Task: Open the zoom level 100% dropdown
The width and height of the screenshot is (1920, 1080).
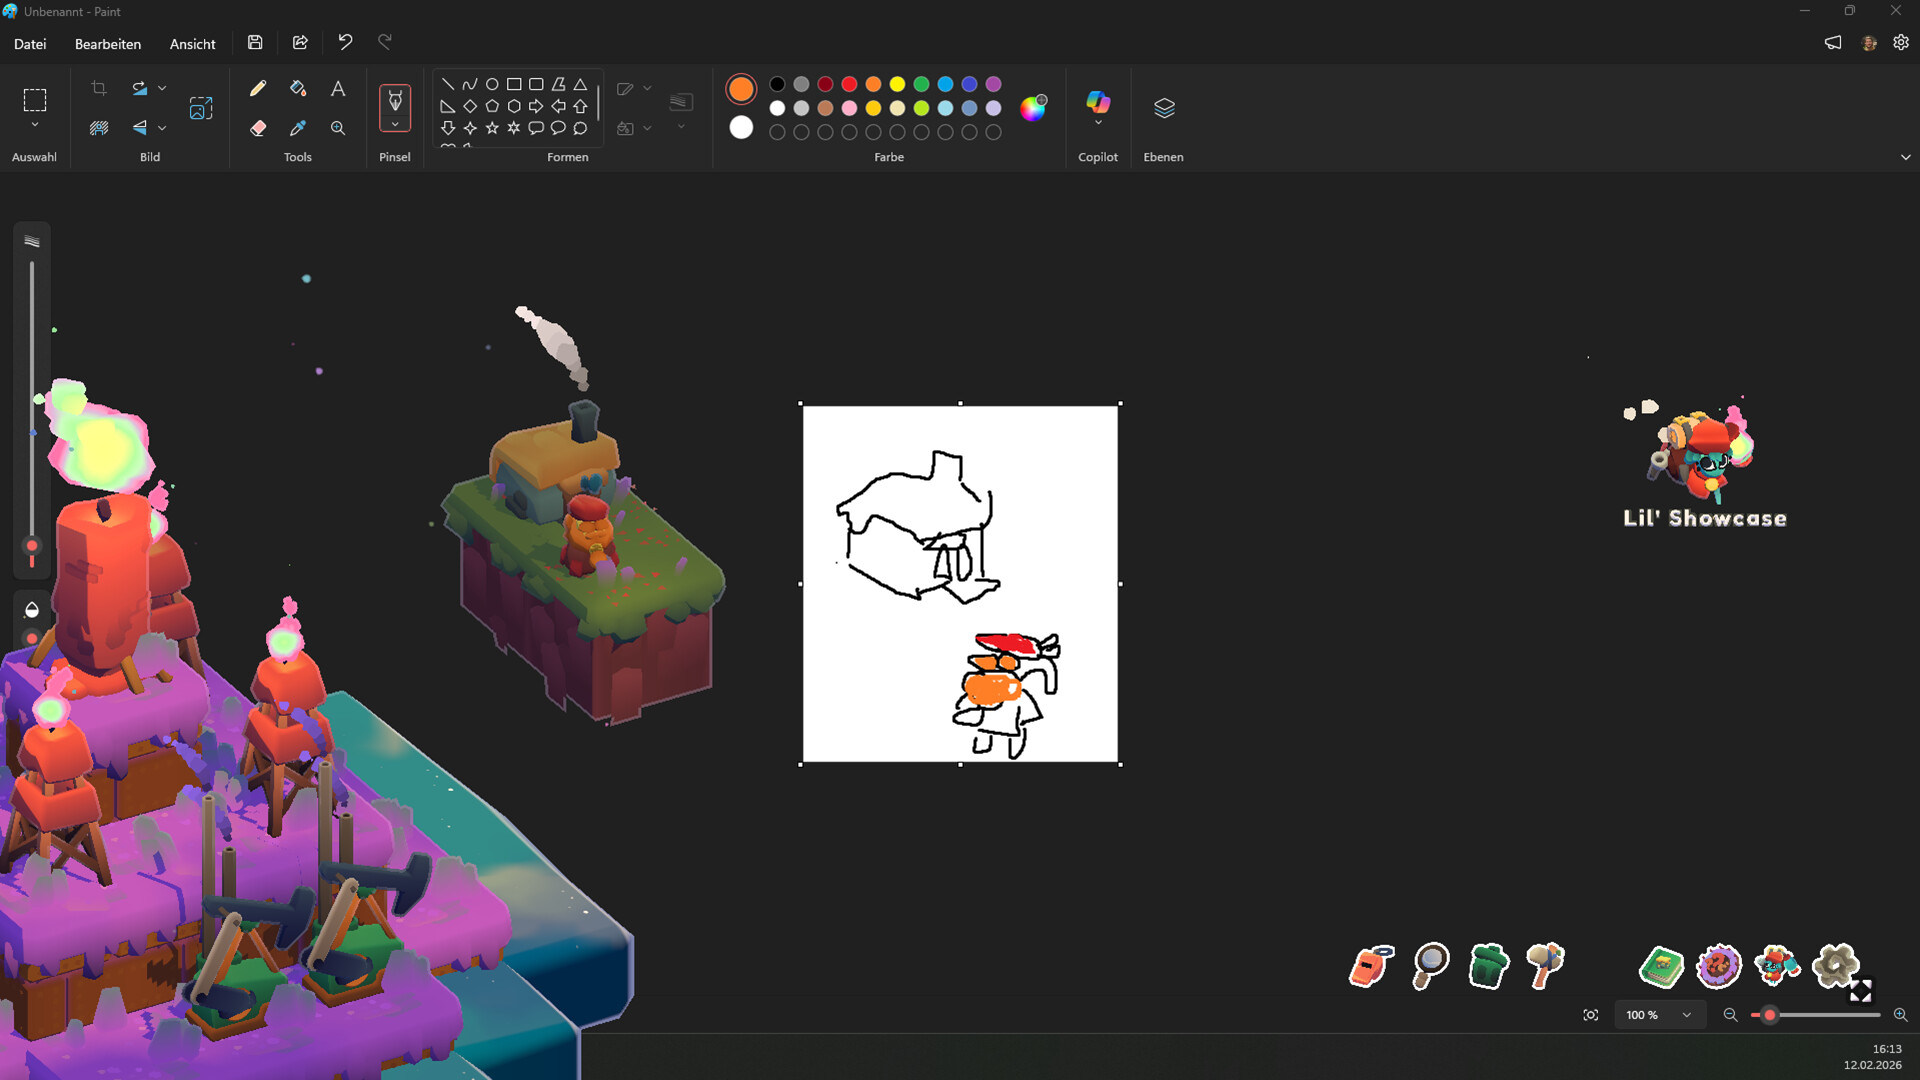Action: [1660, 1014]
